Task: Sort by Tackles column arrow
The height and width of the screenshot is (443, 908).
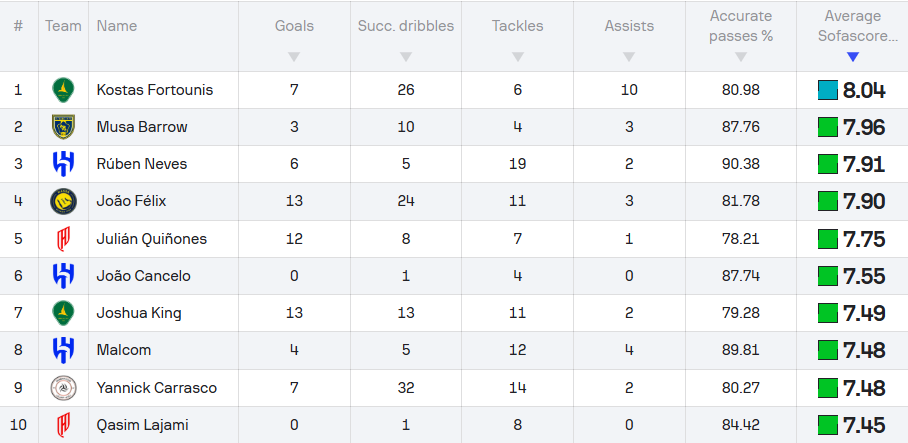Action: pos(517,57)
